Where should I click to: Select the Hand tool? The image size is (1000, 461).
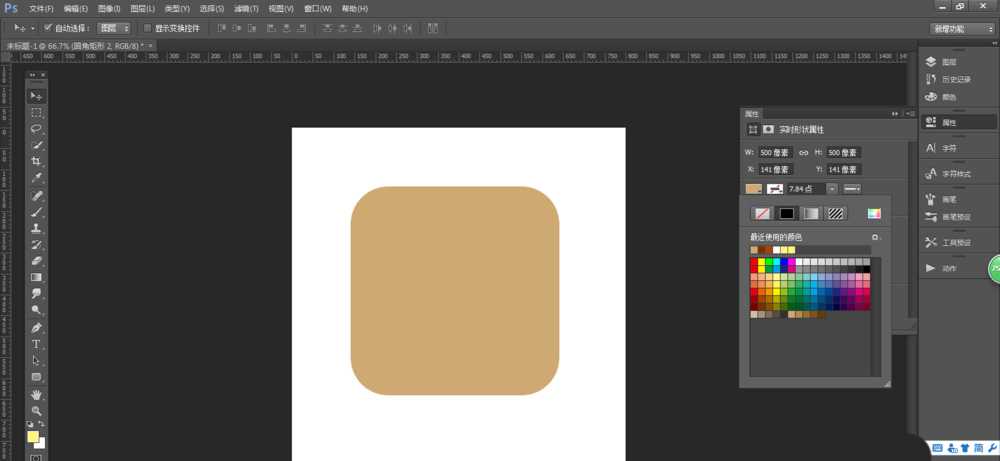click(x=37, y=394)
